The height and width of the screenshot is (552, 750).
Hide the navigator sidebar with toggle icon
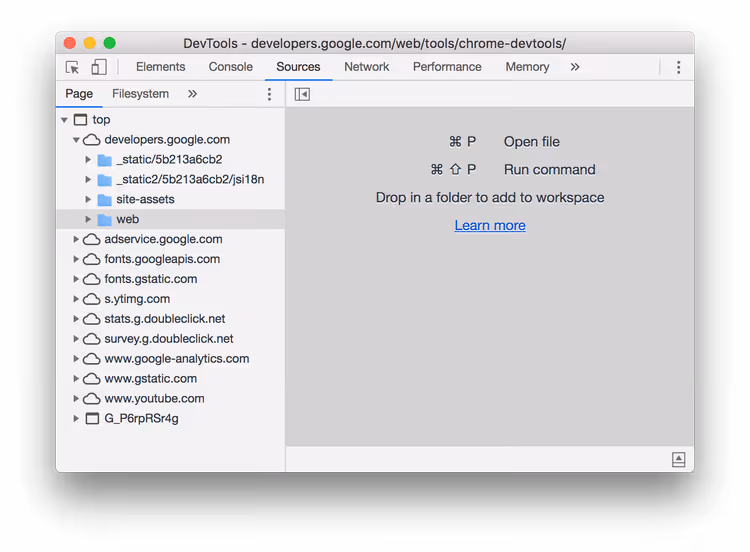[302, 94]
